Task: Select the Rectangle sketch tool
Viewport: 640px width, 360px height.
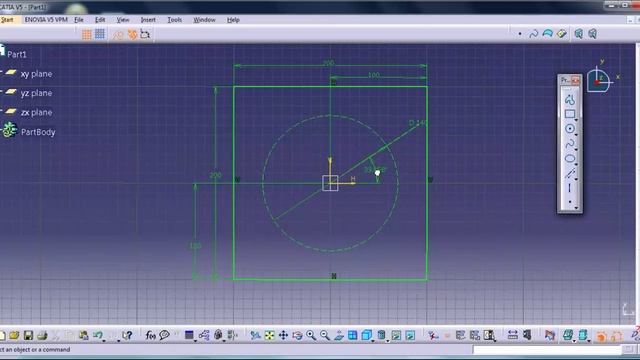Action: [x=570, y=114]
